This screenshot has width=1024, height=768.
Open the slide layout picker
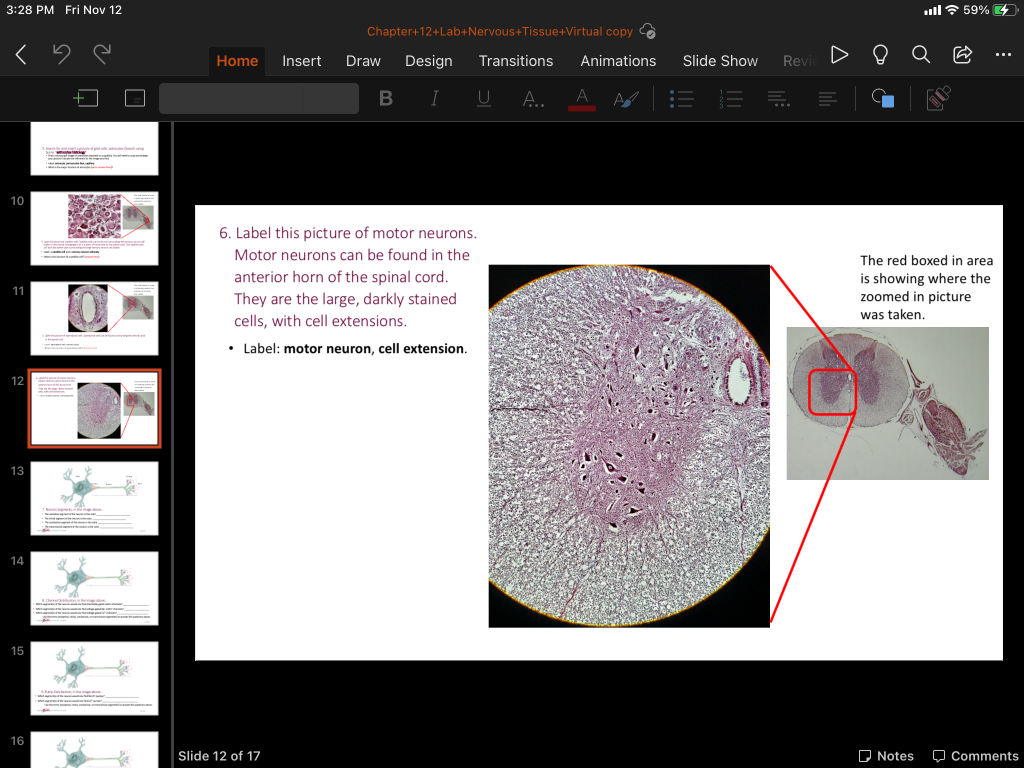135,98
